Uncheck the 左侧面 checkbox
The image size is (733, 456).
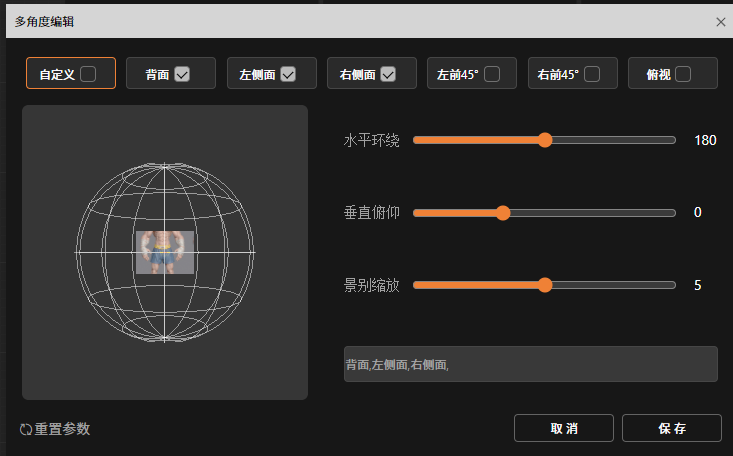tap(288, 74)
